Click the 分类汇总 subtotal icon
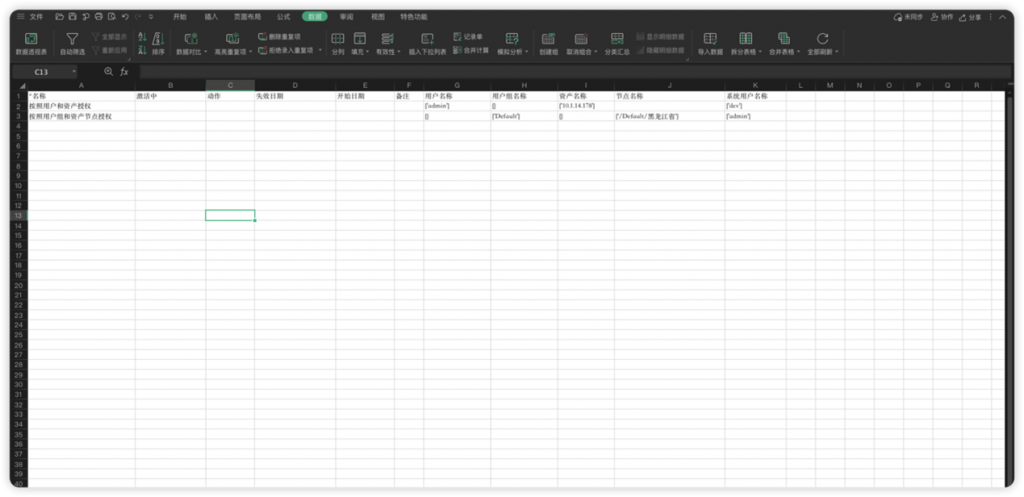Viewport: 1024px width, 497px height. tap(616, 39)
